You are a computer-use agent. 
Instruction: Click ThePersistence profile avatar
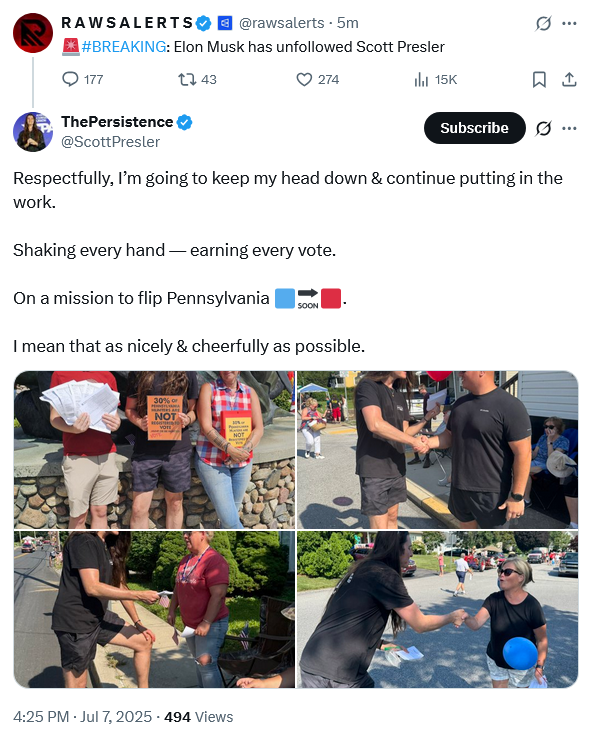pyautogui.click(x=33, y=132)
